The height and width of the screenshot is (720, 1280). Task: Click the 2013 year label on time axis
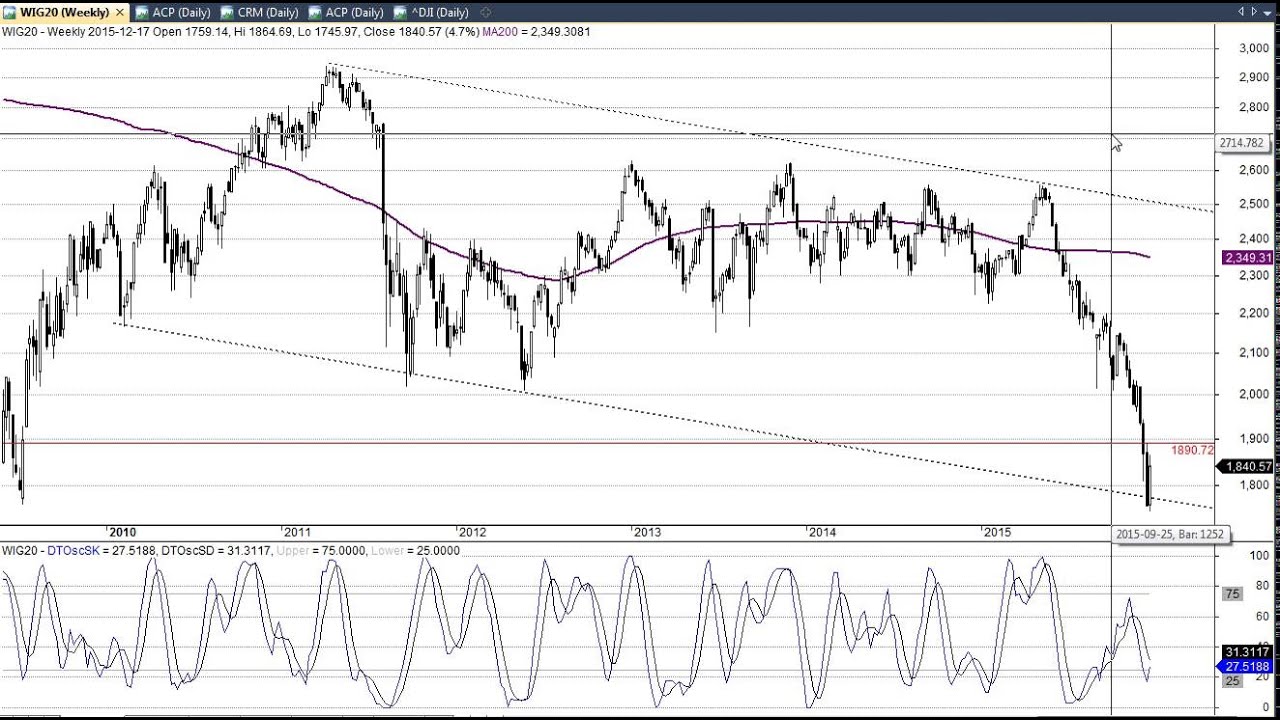click(647, 533)
